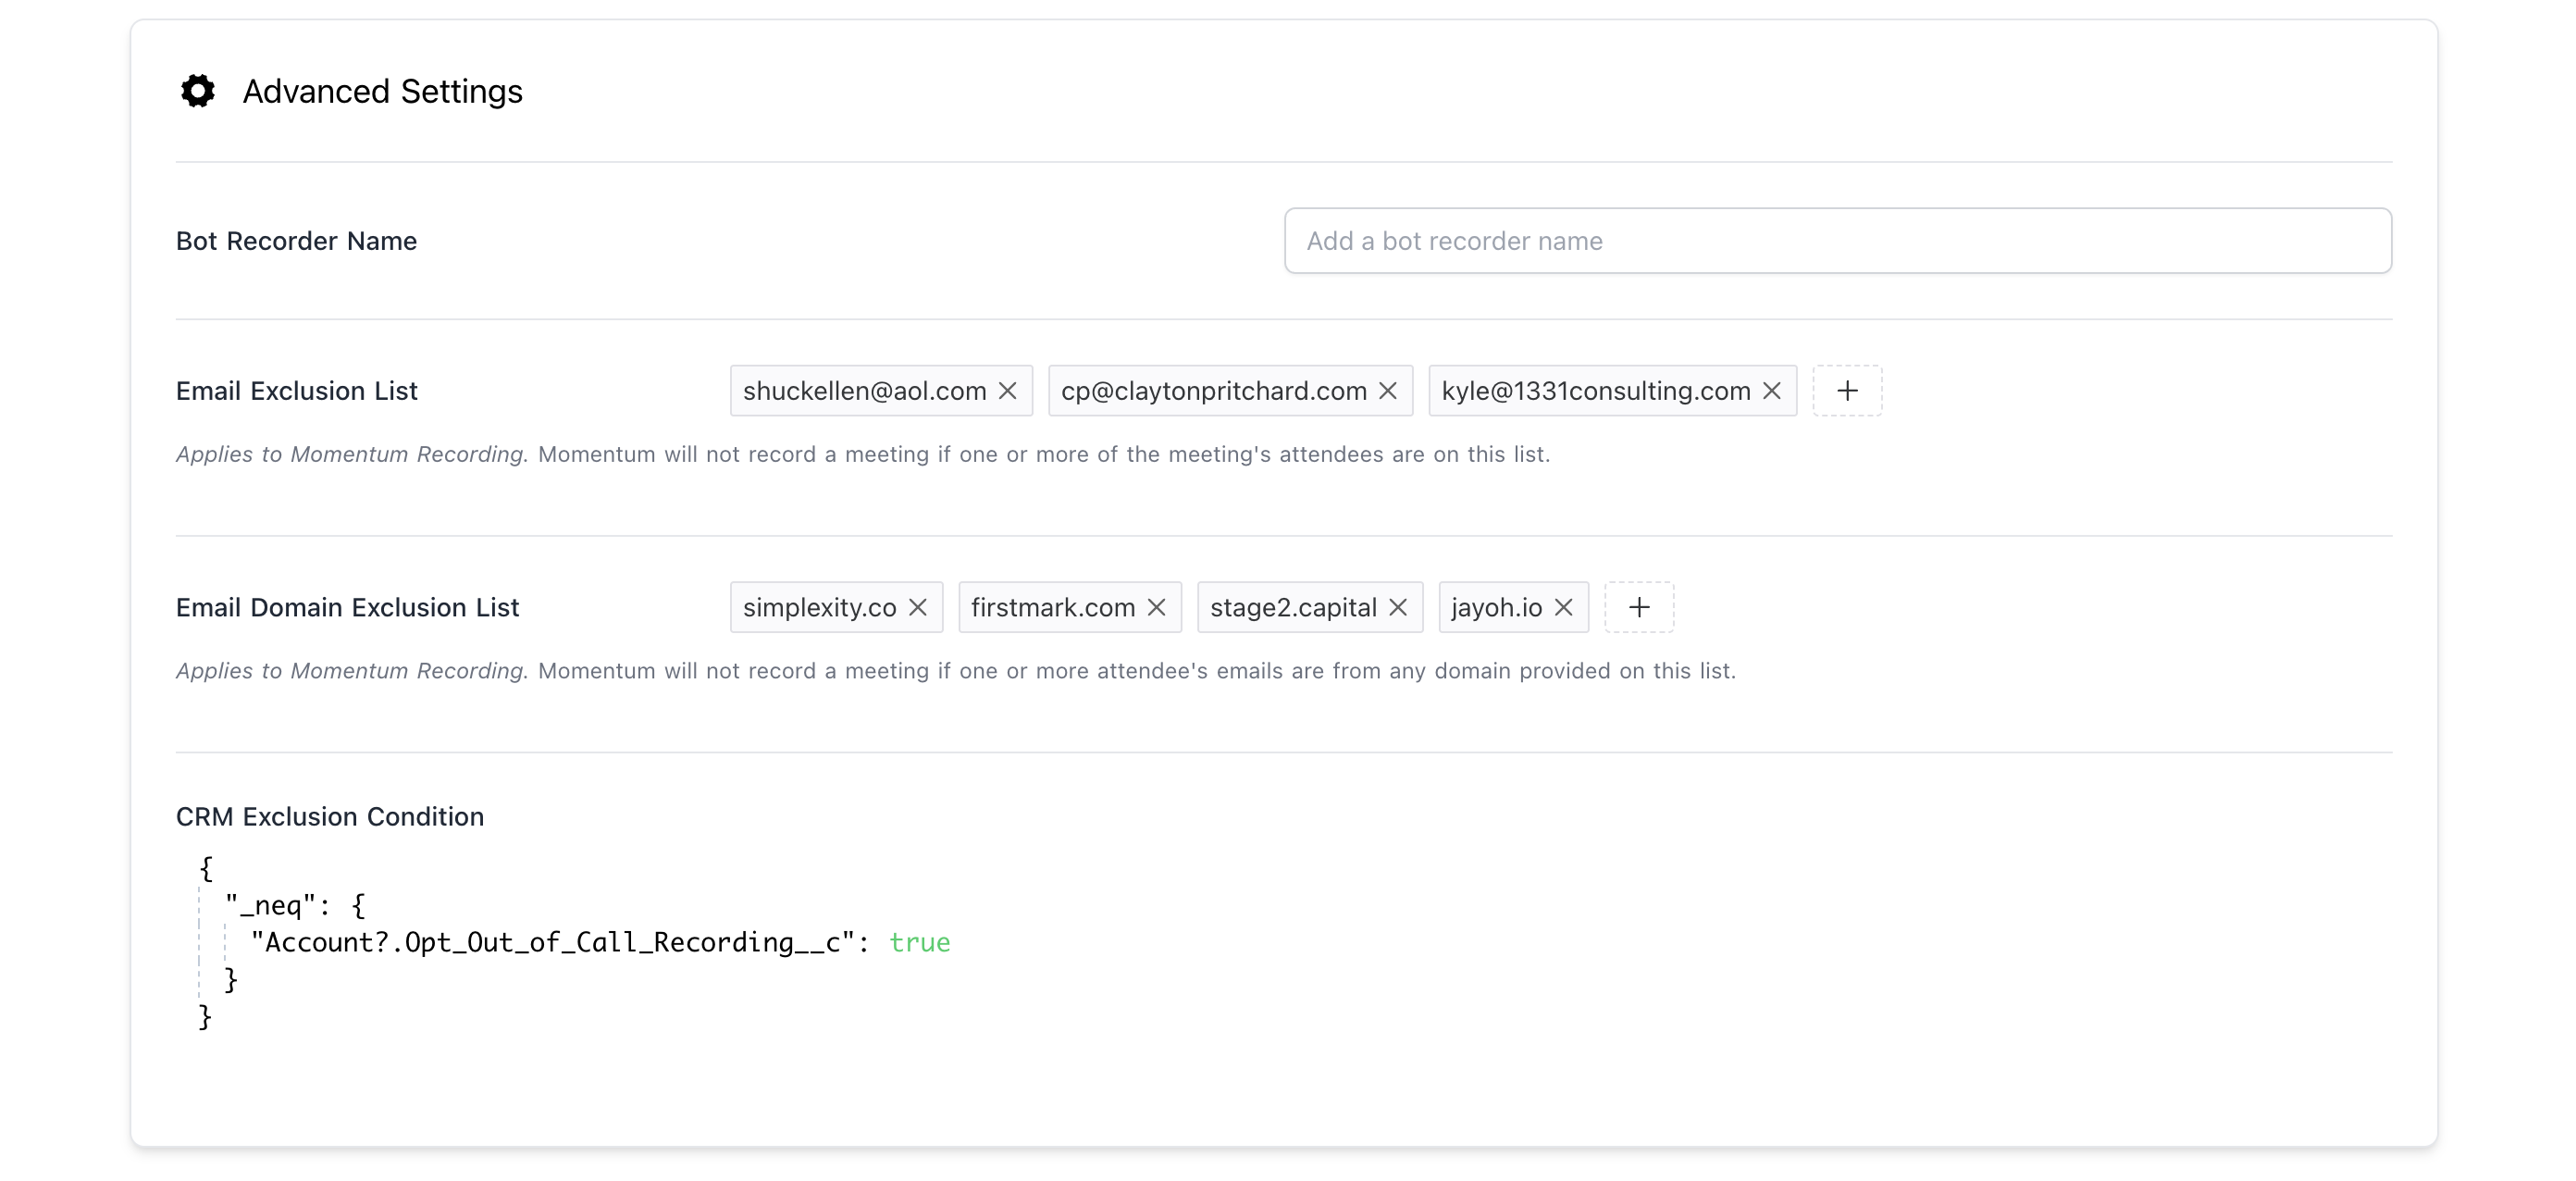Select the shuckellen@aol.com tag text
Viewport: 2576px width, 1181px height.
[864, 391]
